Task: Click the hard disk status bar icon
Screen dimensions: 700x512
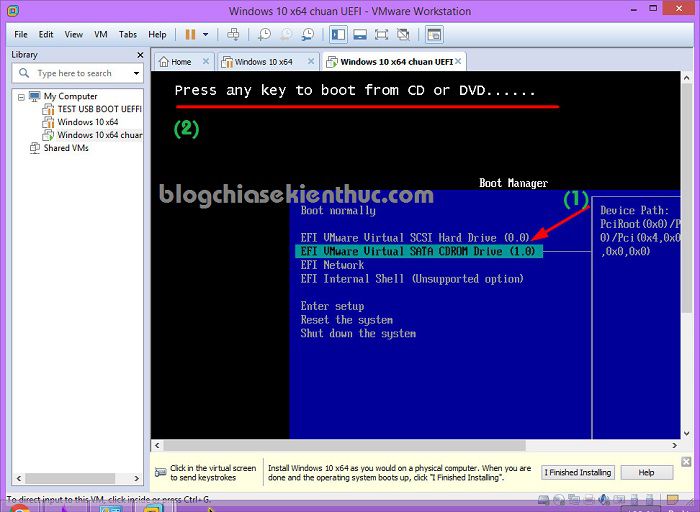Action: click(543, 500)
